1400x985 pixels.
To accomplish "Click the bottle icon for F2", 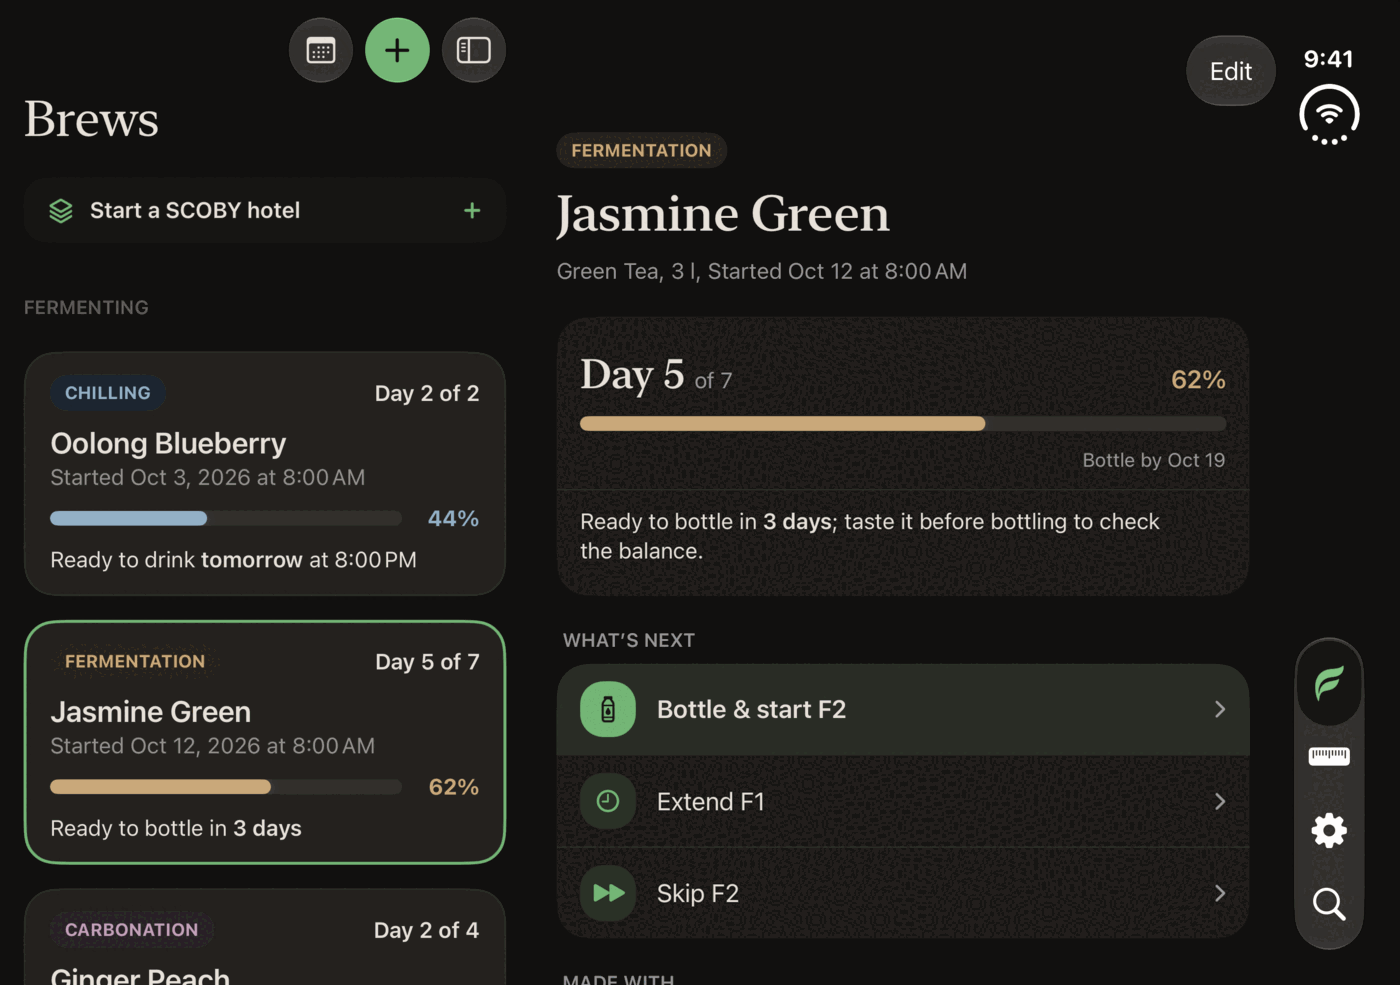I will (608, 709).
